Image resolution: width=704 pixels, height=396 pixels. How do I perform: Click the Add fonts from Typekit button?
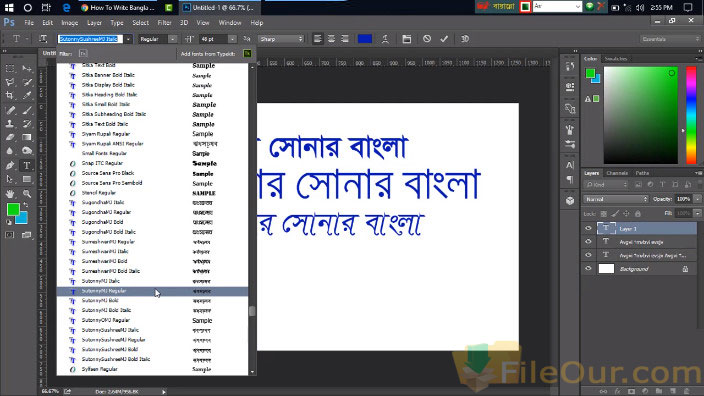point(247,53)
